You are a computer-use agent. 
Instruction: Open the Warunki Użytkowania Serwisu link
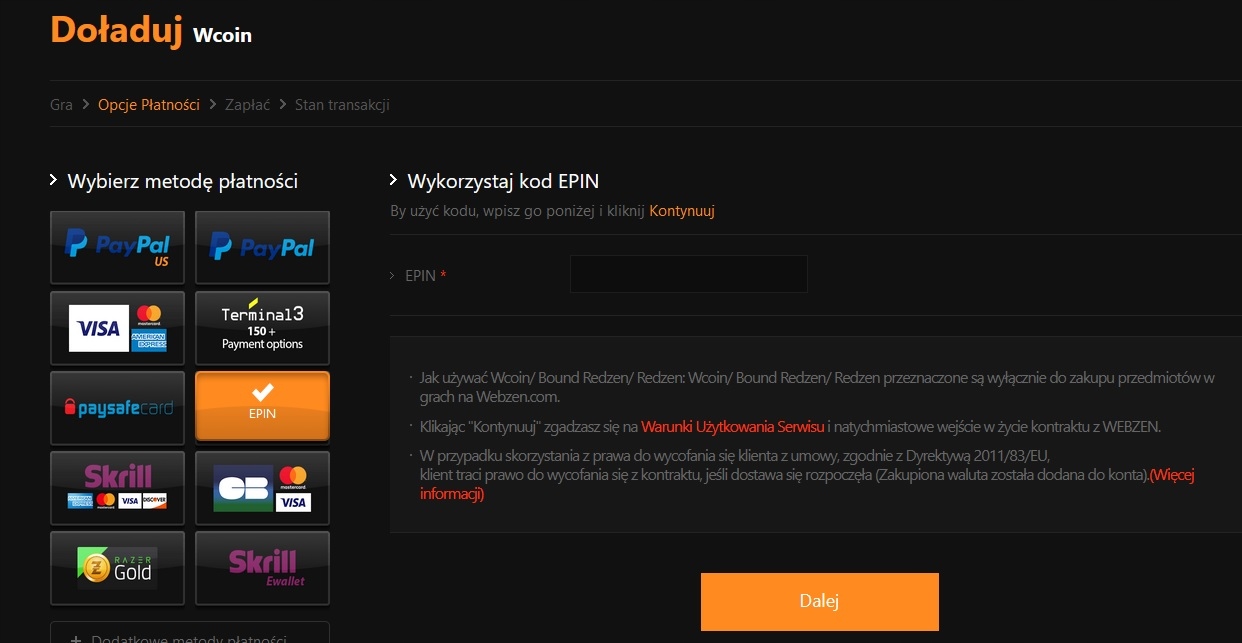pyautogui.click(x=733, y=427)
